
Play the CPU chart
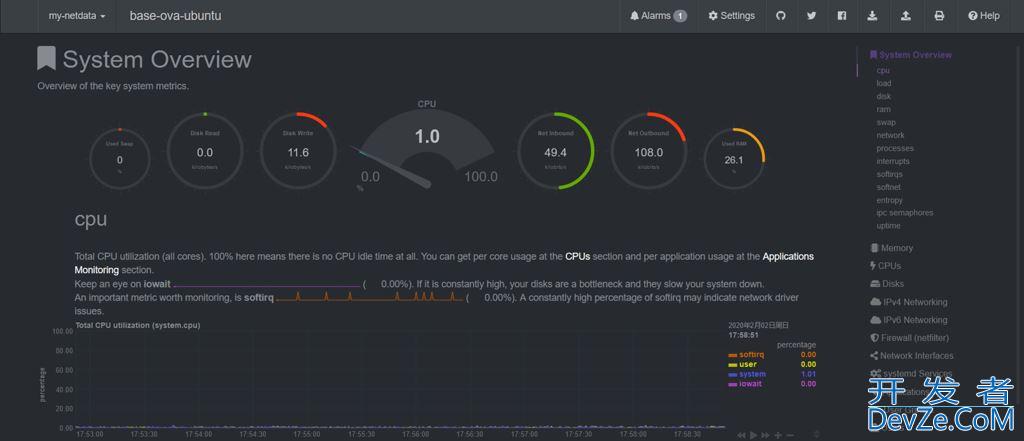pyautogui.click(x=754, y=435)
